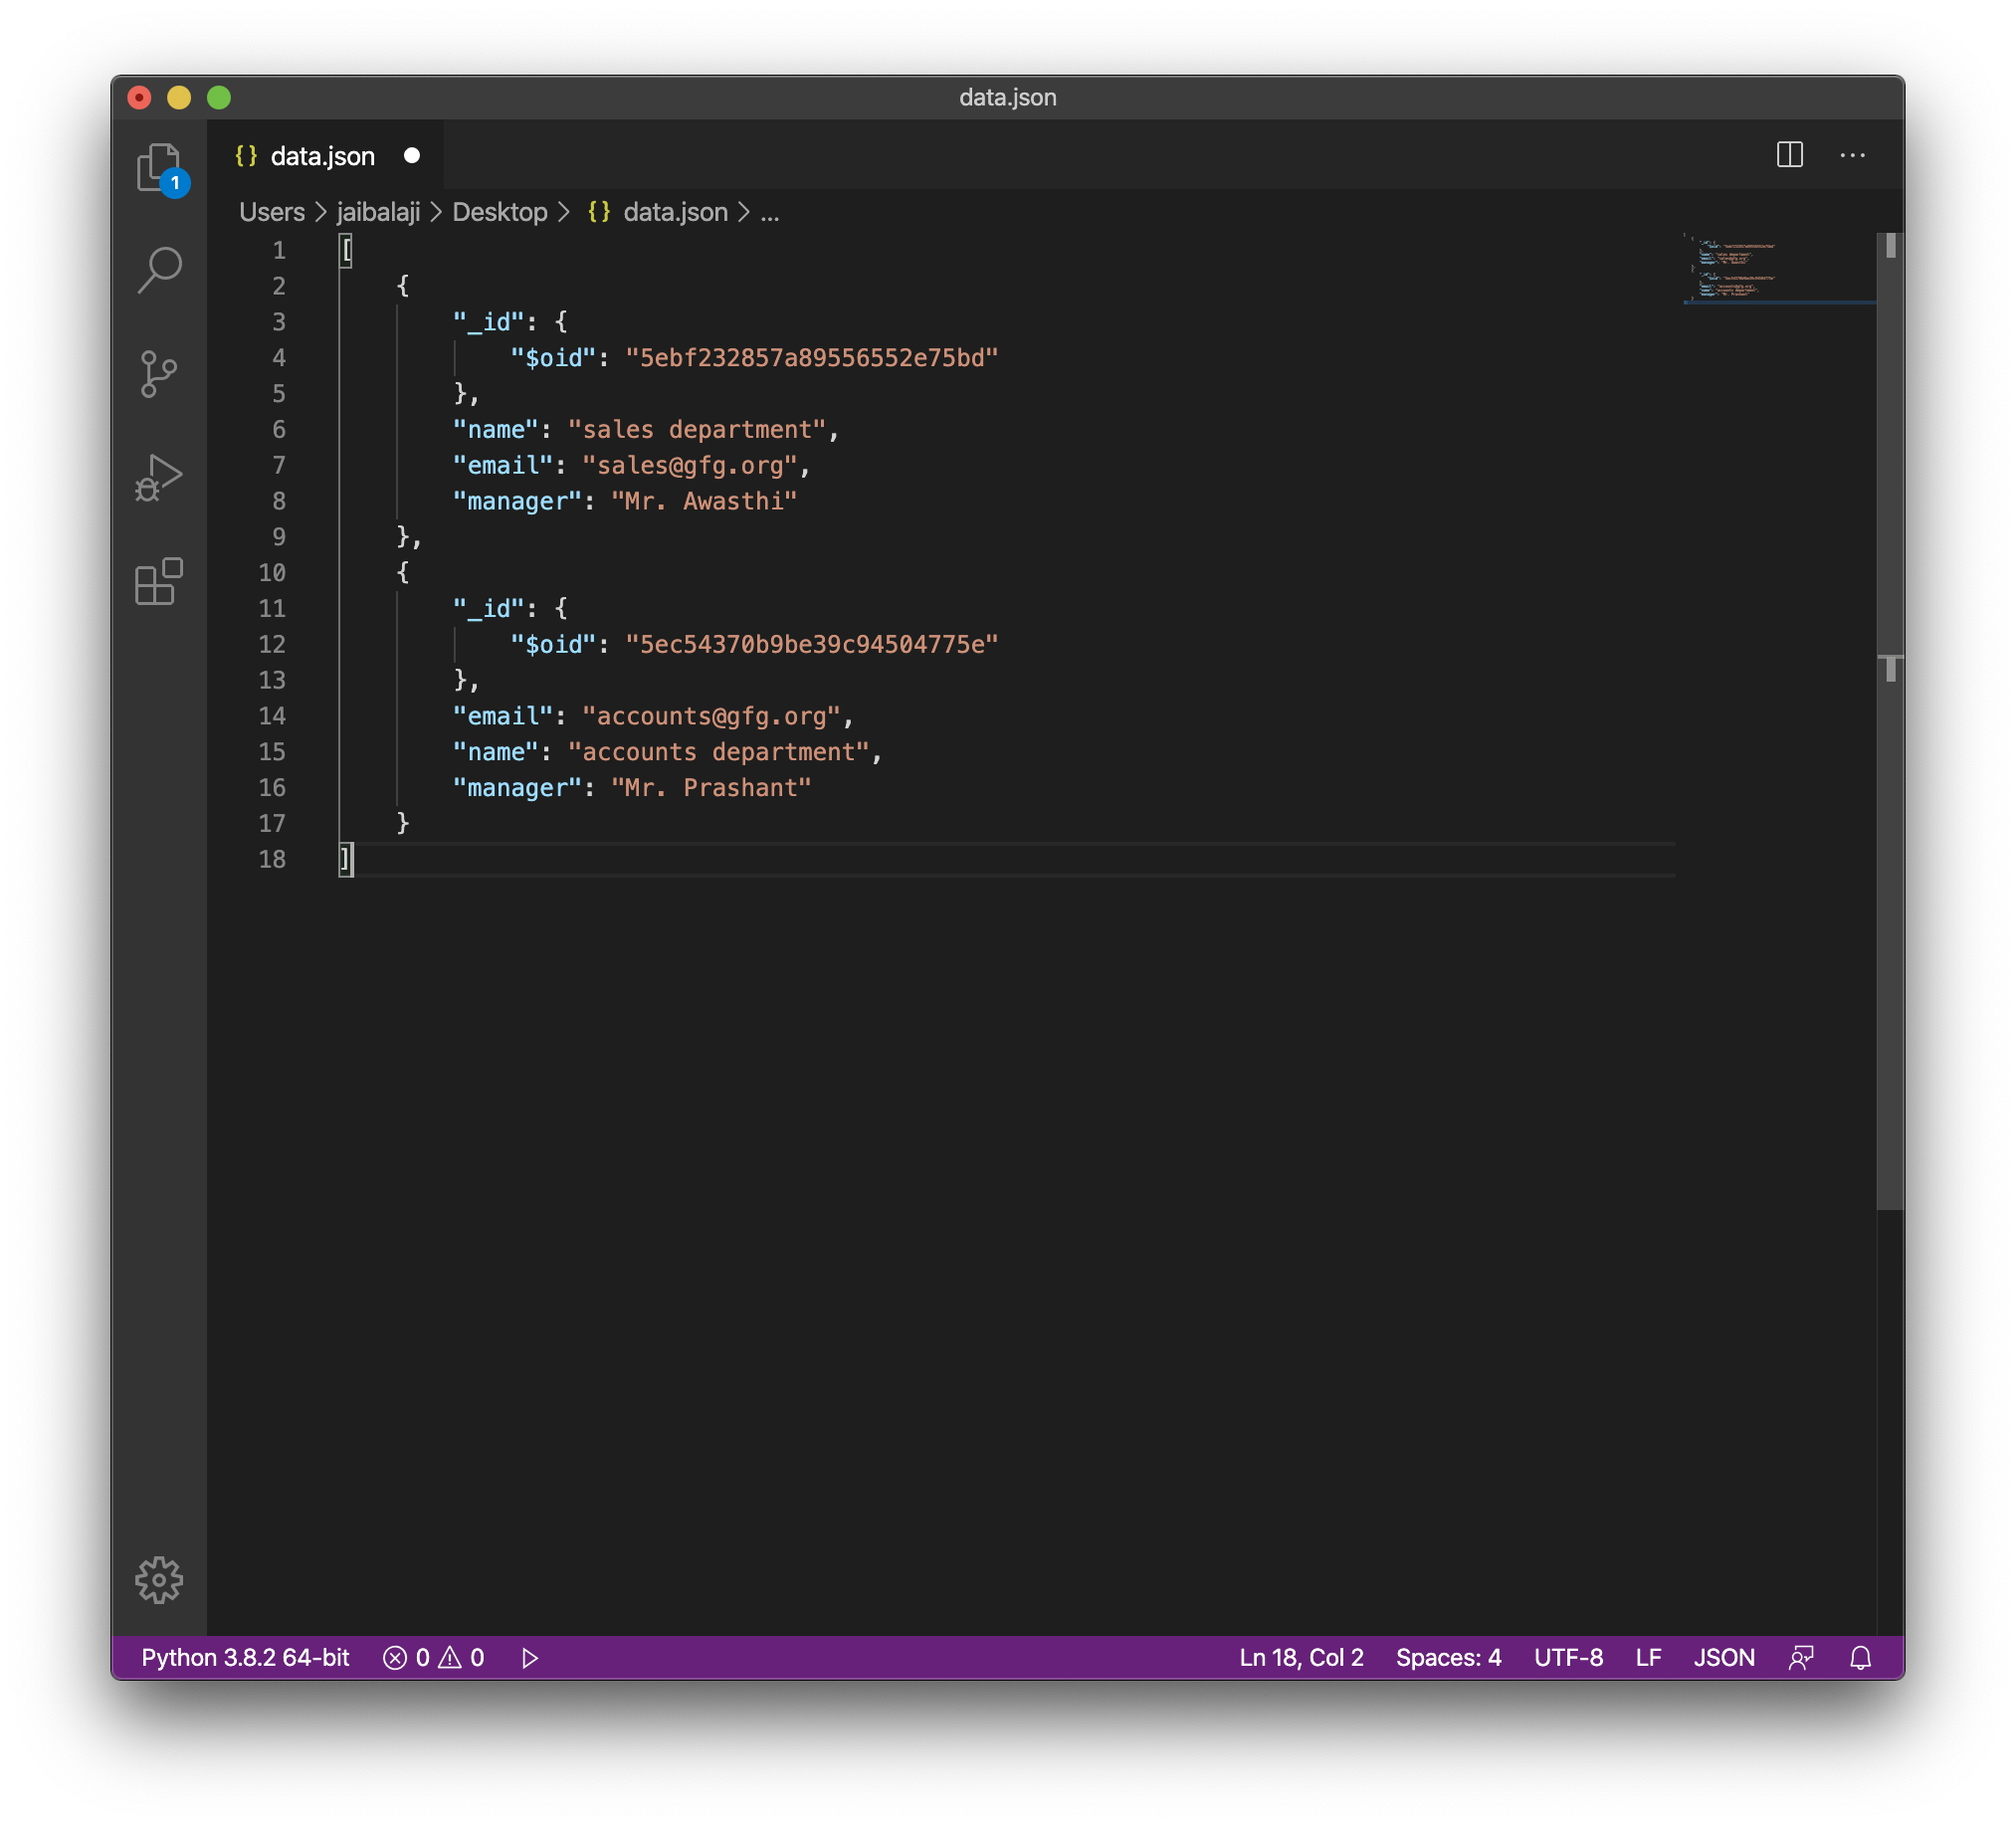Open the Explorer view in activity bar
The width and height of the screenshot is (2016, 1827).
point(158,167)
